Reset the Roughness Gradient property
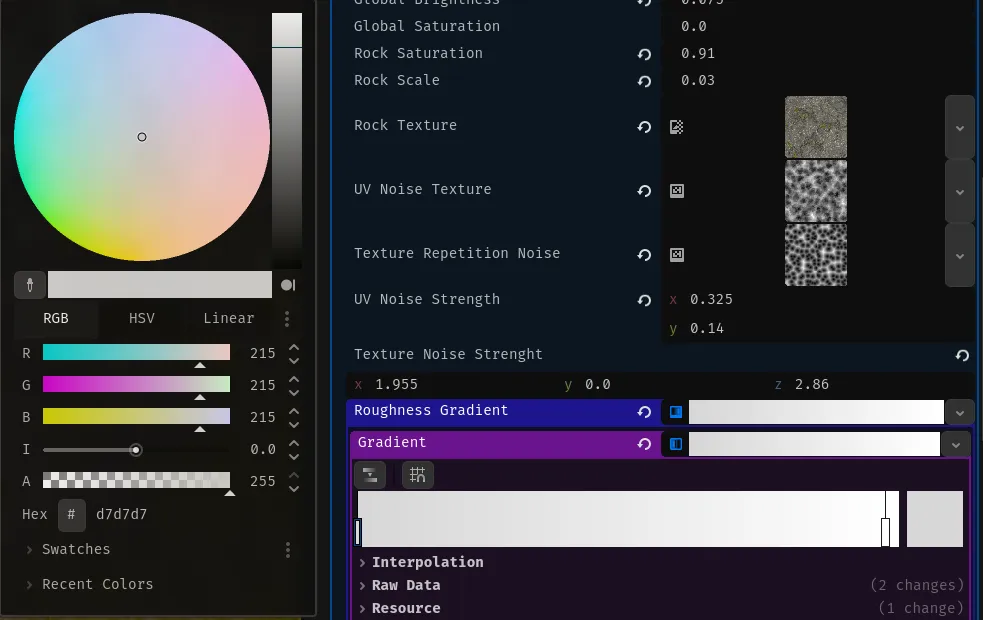Image resolution: width=983 pixels, height=620 pixels. point(644,411)
